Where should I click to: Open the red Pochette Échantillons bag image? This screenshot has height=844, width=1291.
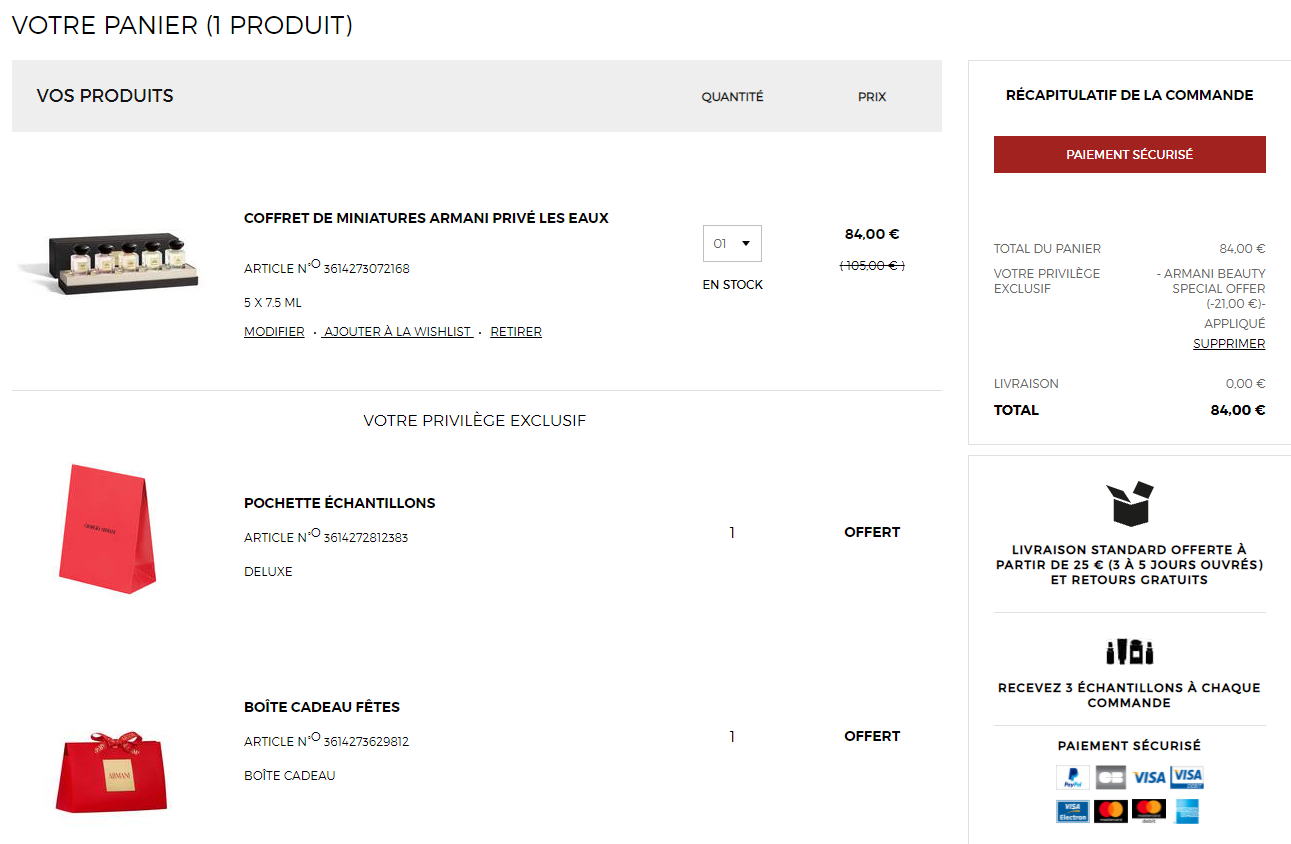tap(107, 528)
